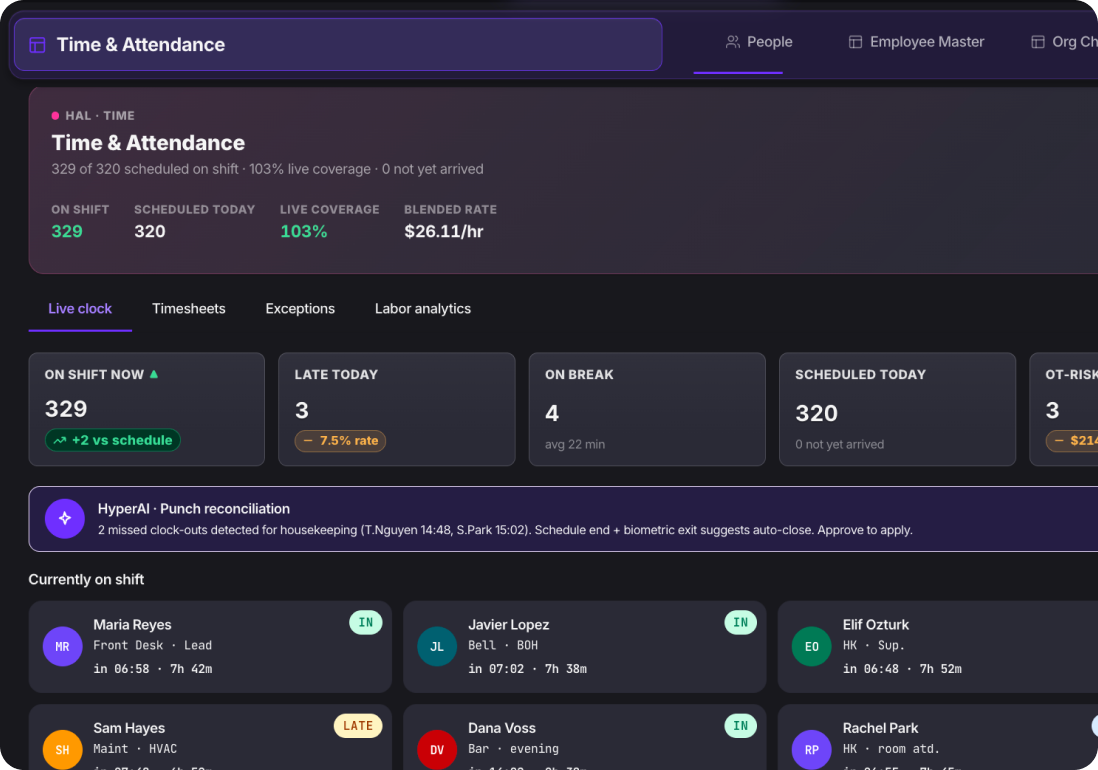Open the OT-Risk stat card
The height and width of the screenshot is (770, 1098).
(1064, 410)
